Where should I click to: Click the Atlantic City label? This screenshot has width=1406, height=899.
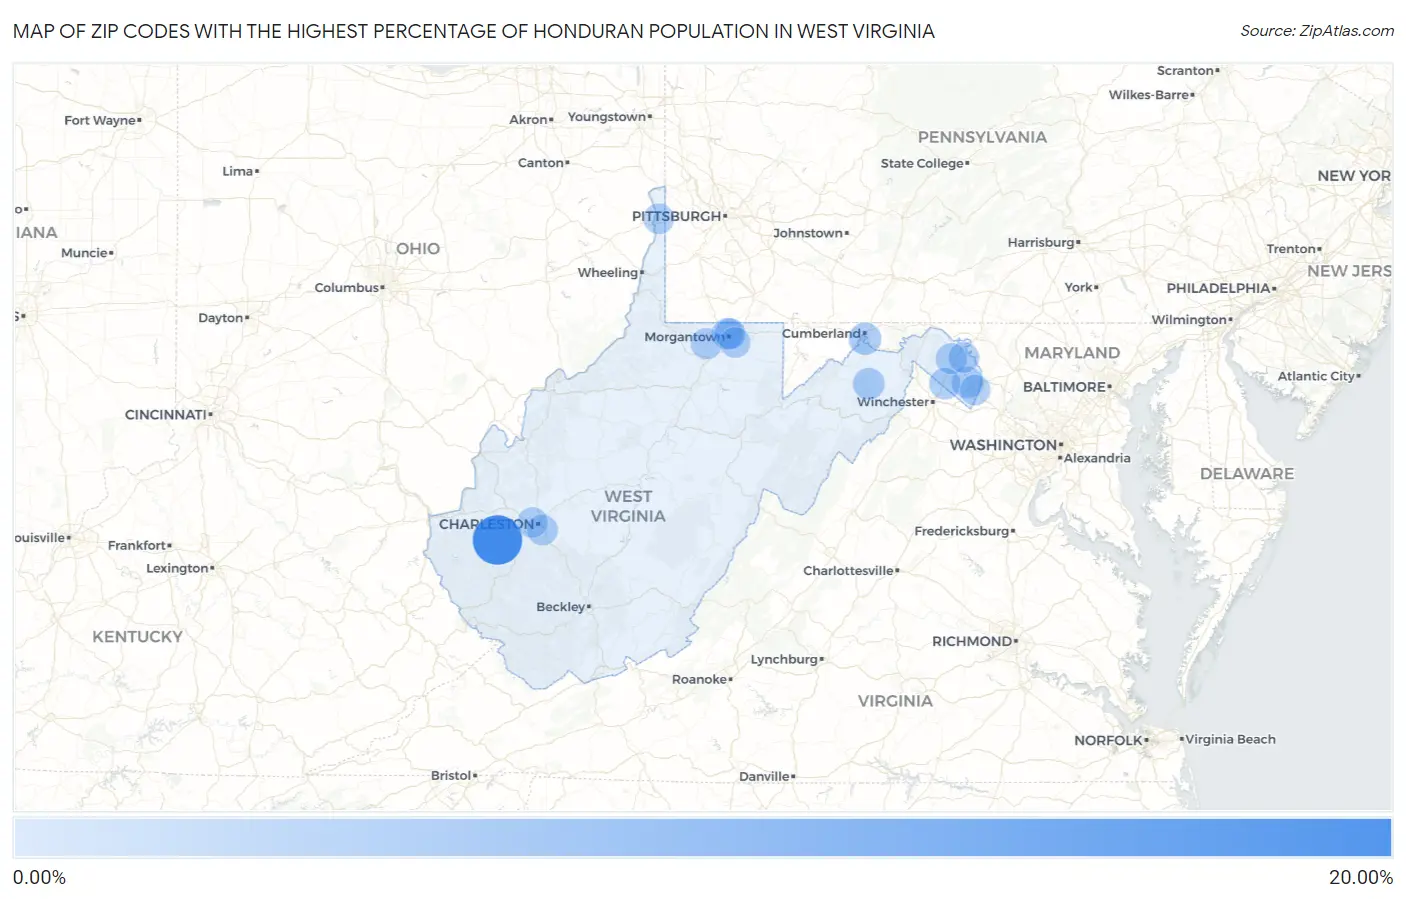[1316, 376]
